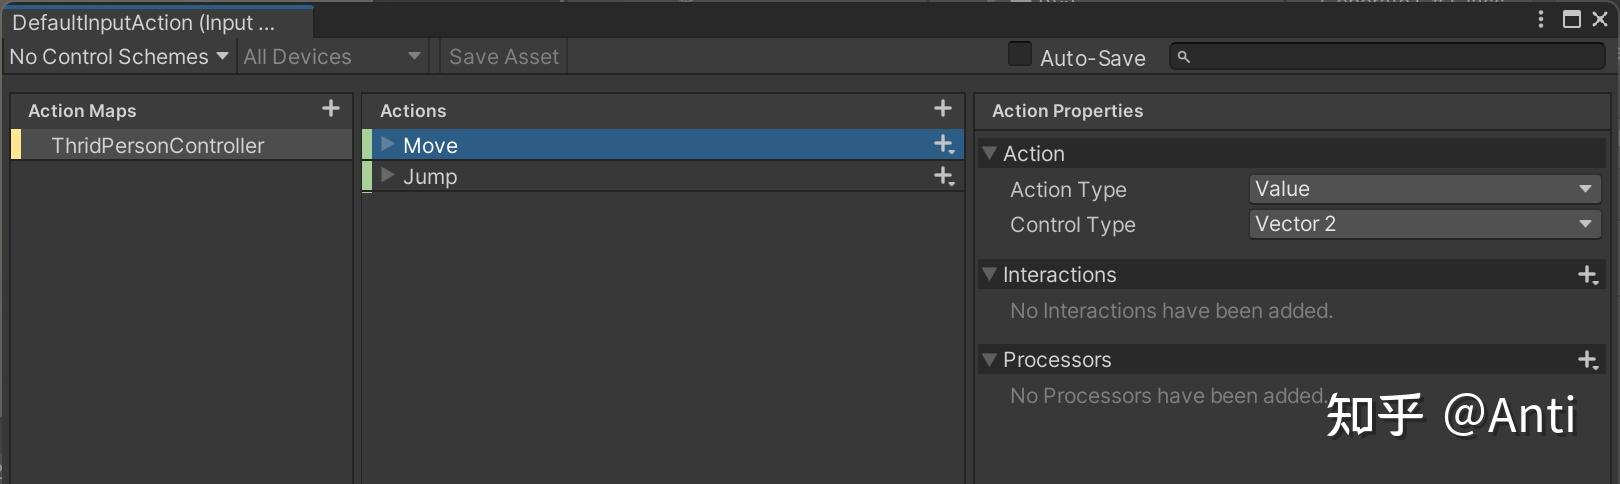
Task: Click the Save Asset button
Action: pos(504,57)
